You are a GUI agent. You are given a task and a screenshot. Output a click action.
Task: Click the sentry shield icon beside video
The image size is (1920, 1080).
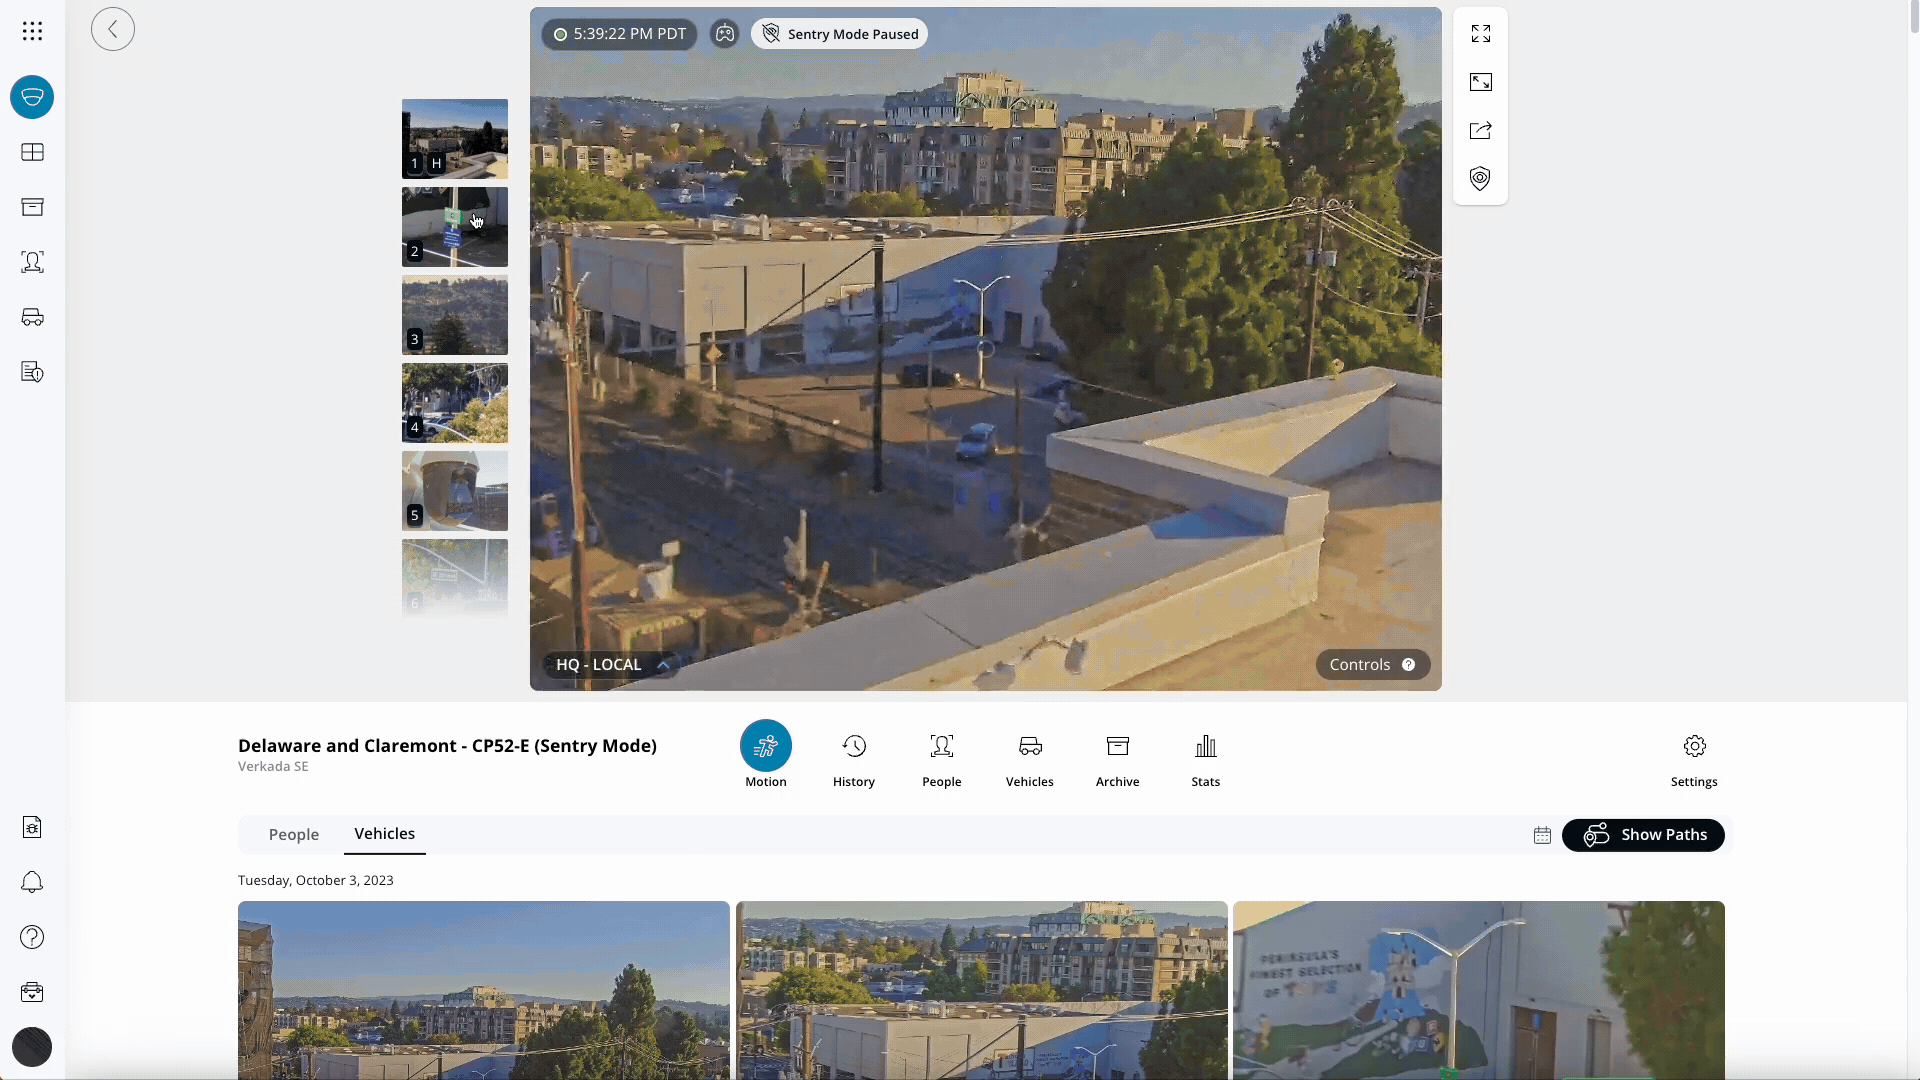[1481, 178]
